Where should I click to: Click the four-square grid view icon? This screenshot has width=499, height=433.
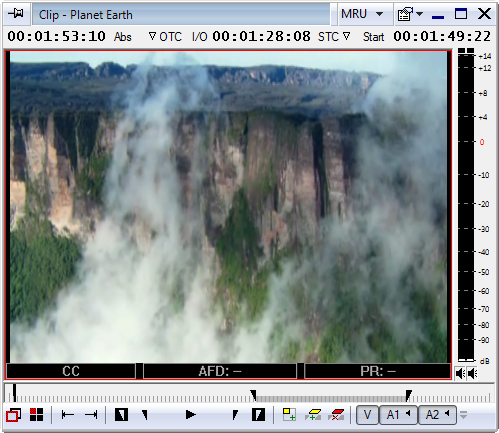tap(36, 415)
